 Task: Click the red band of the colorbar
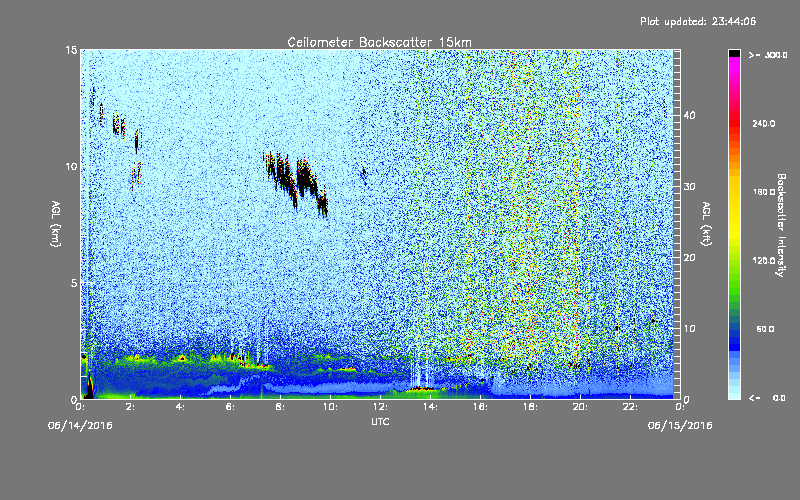tap(734, 125)
